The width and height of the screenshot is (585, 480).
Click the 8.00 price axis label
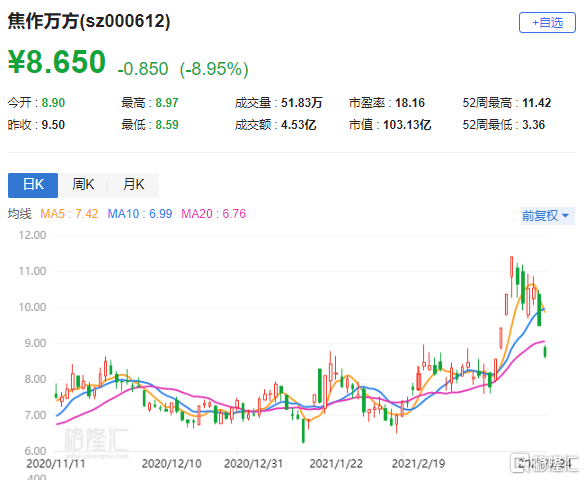click(x=35, y=379)
